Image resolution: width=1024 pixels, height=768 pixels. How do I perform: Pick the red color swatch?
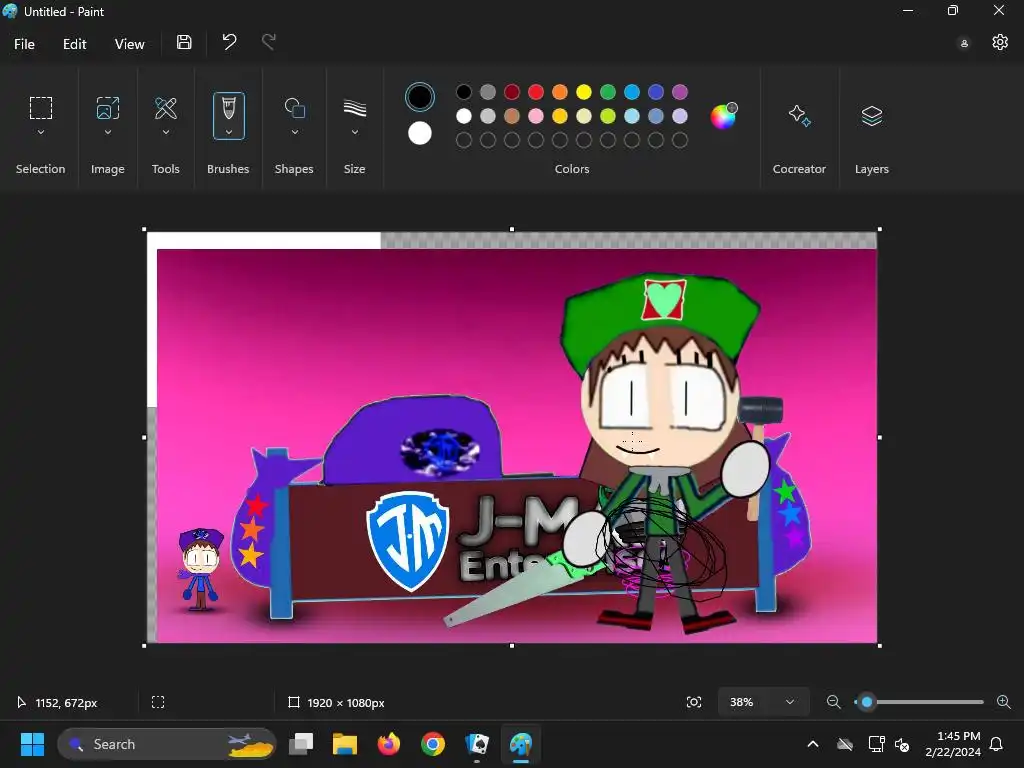(x=536, y=92)
